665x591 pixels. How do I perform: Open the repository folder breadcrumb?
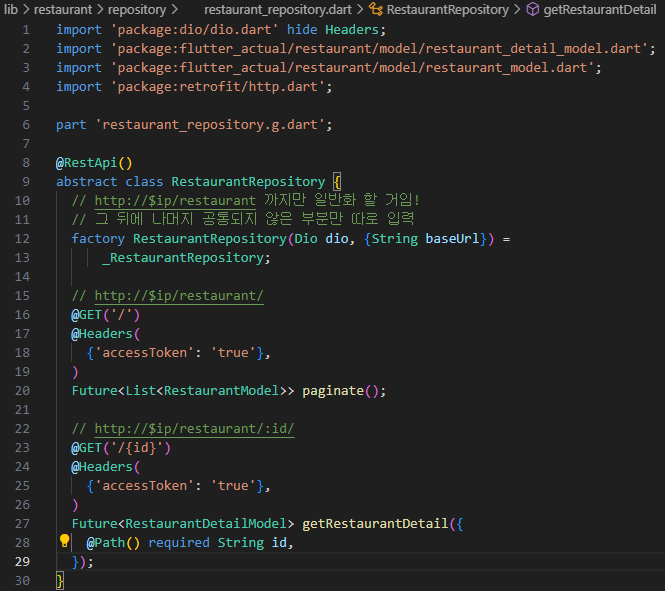click(137, 9)
